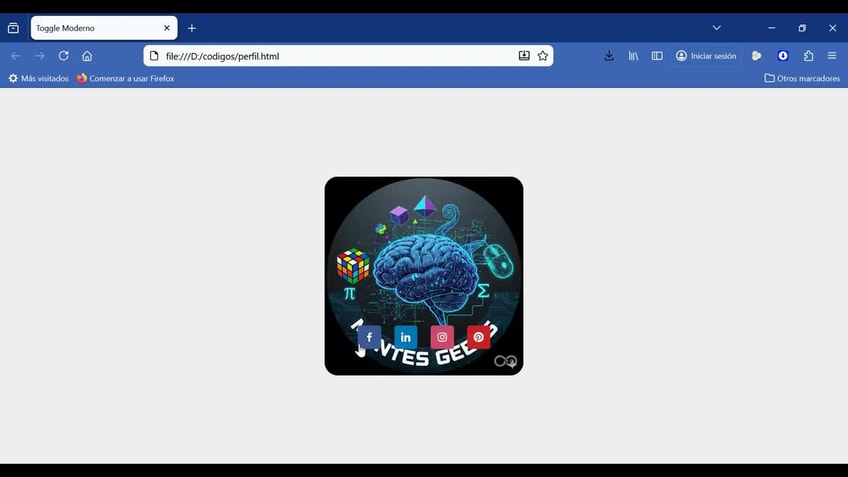Image resolution: width=848 pixels, height=477 pixels.
Task: Bookmark this page with the star
Action: [542, 56]
